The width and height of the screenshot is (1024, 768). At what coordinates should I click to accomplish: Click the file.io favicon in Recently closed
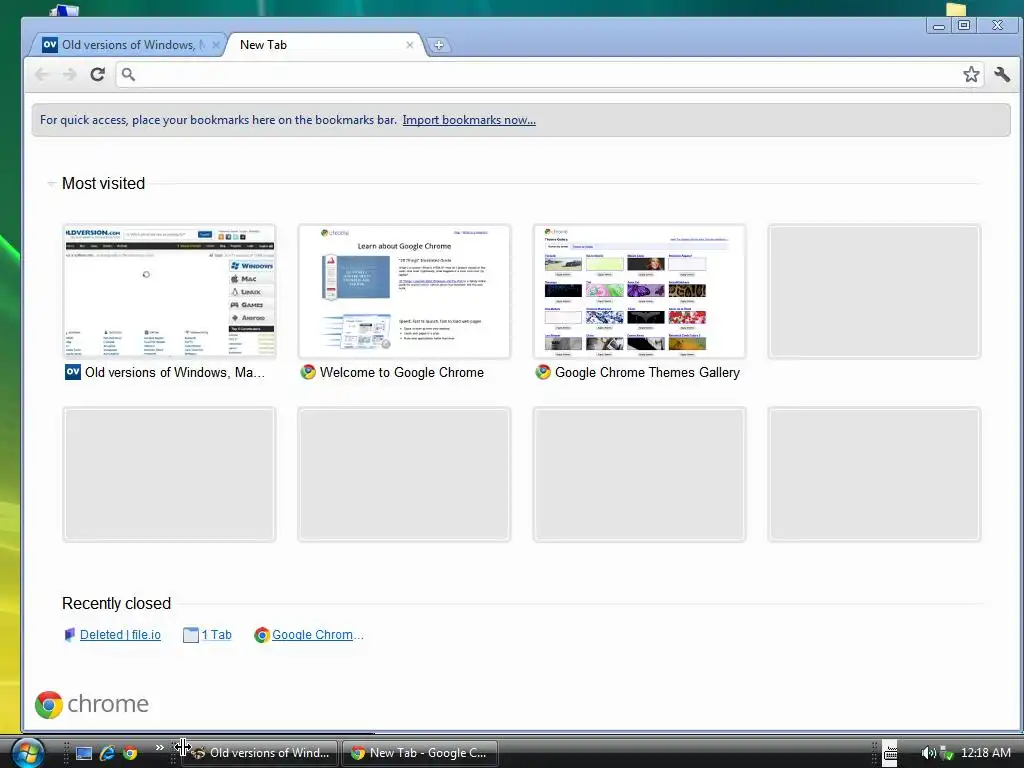coord(70,635)
